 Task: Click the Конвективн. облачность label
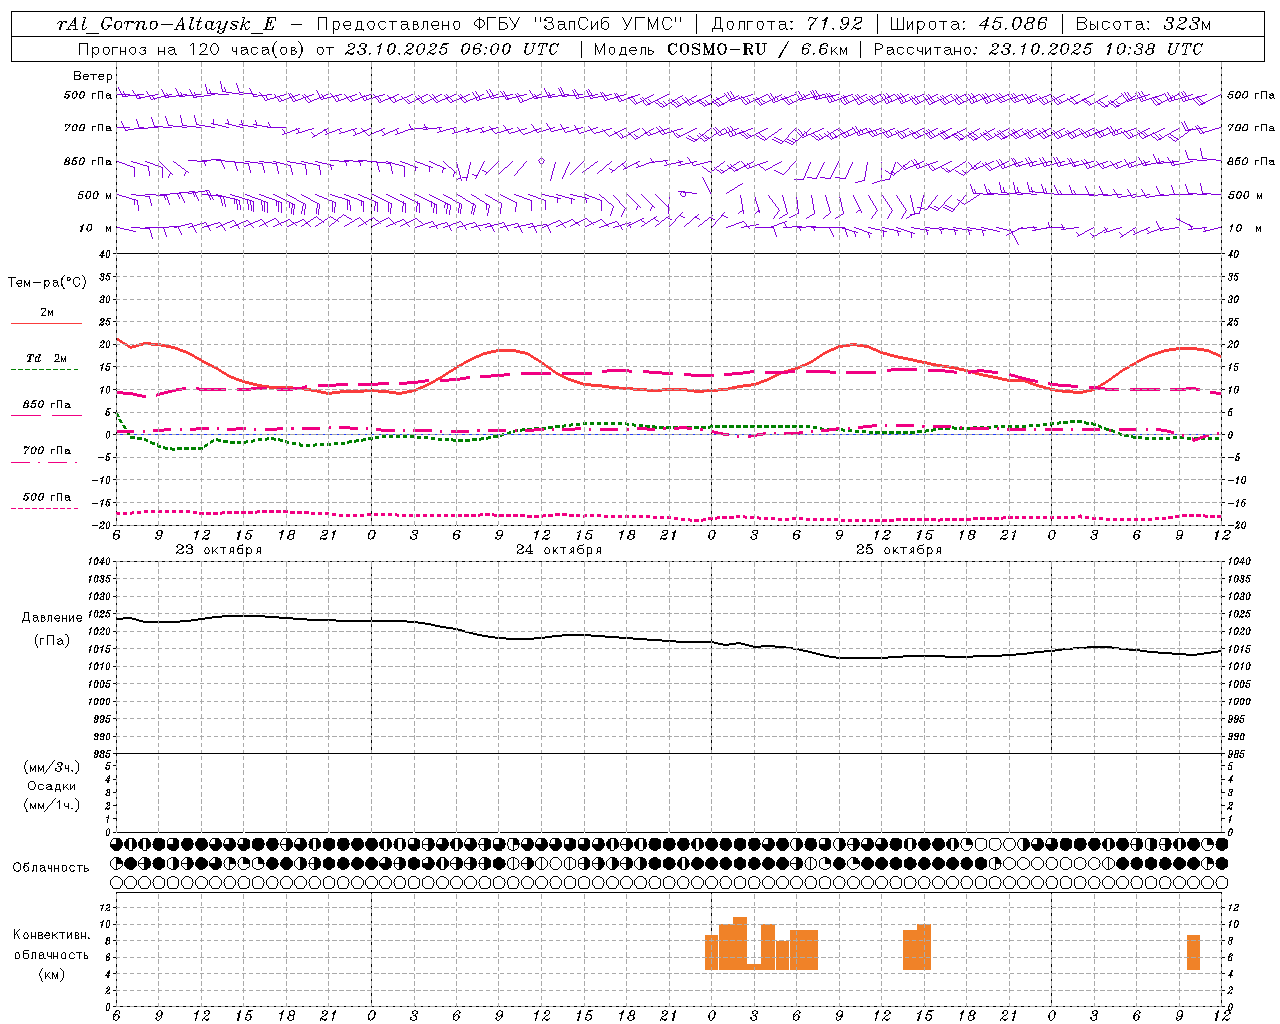pos(51,945)
